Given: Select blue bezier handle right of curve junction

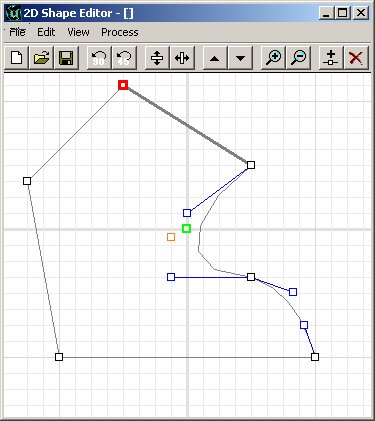Looking at the screenshot, I should click(293, 292).
